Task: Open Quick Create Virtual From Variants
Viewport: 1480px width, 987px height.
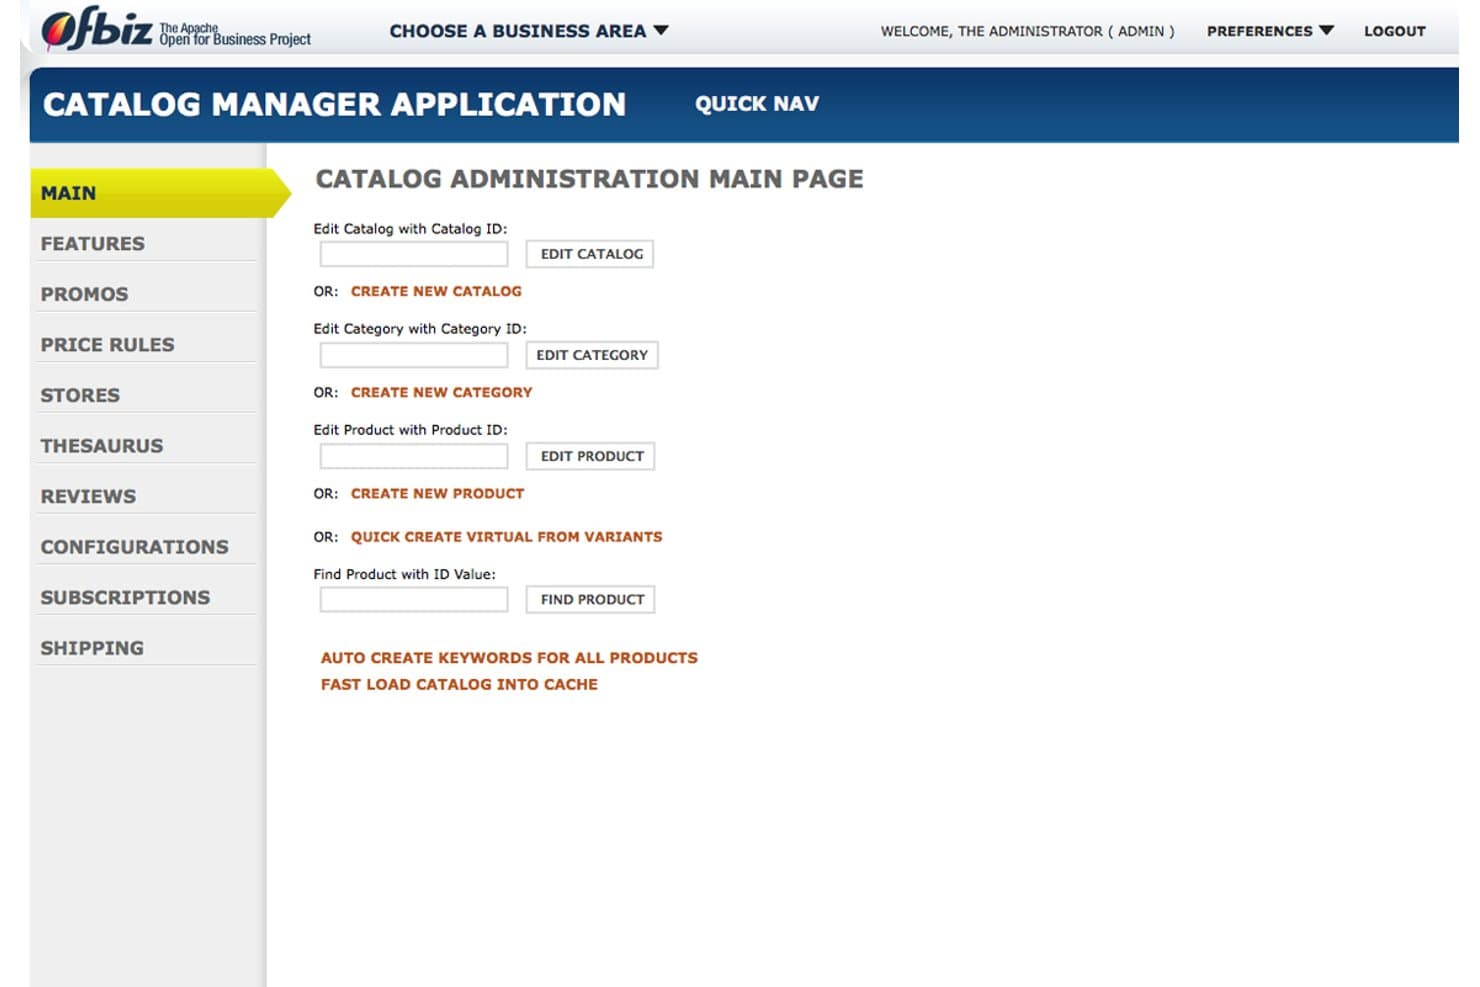Action: [506, 537]
